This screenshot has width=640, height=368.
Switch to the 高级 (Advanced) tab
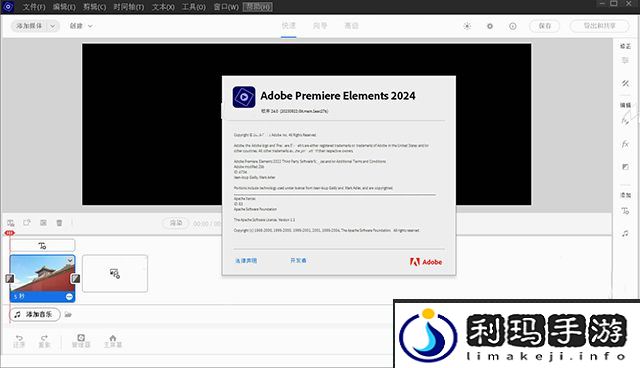(351, 26)
